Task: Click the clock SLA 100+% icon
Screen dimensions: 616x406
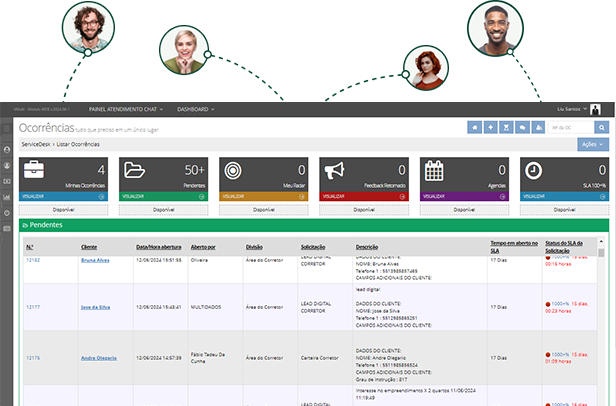Action: [x=534, y=170]
